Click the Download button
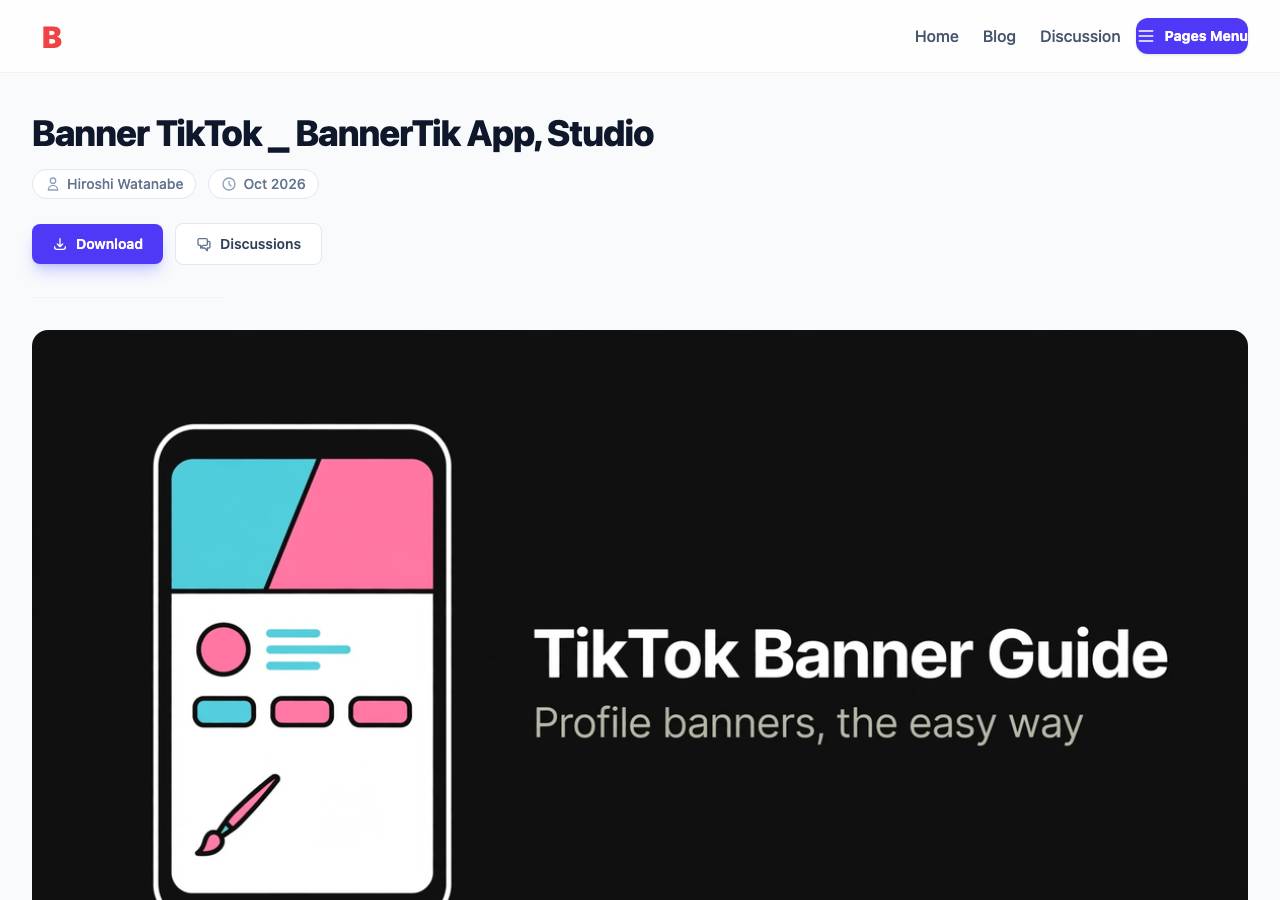This screenshot has height=900, width=1280. click(97, 244)
